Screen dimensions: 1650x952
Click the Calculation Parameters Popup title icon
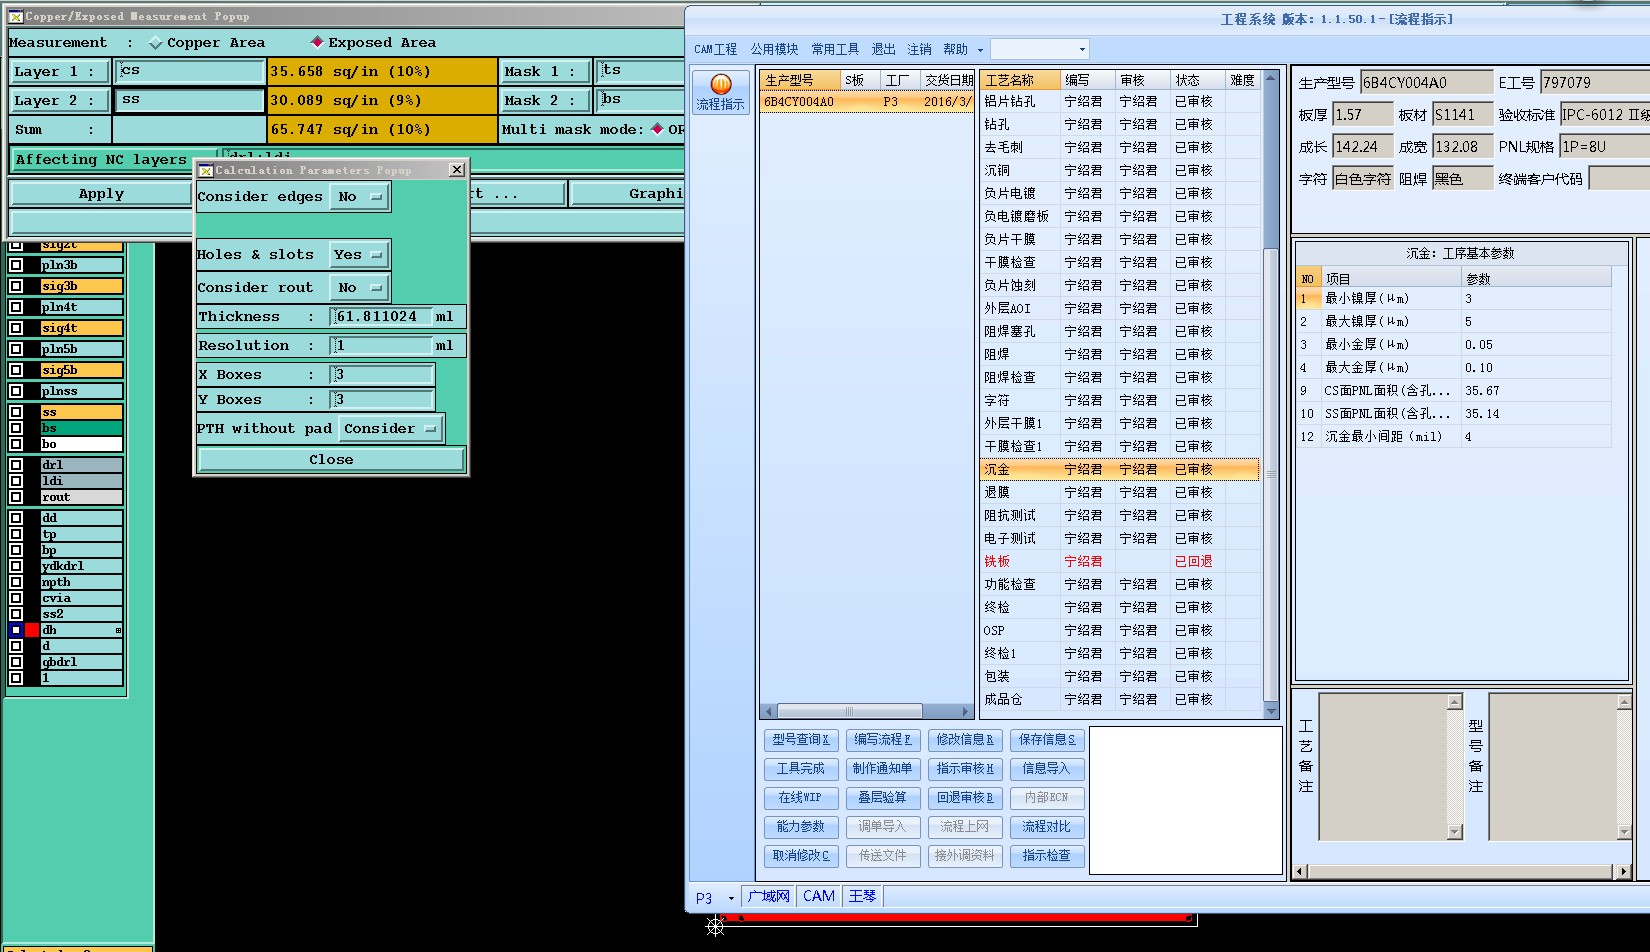206,170
